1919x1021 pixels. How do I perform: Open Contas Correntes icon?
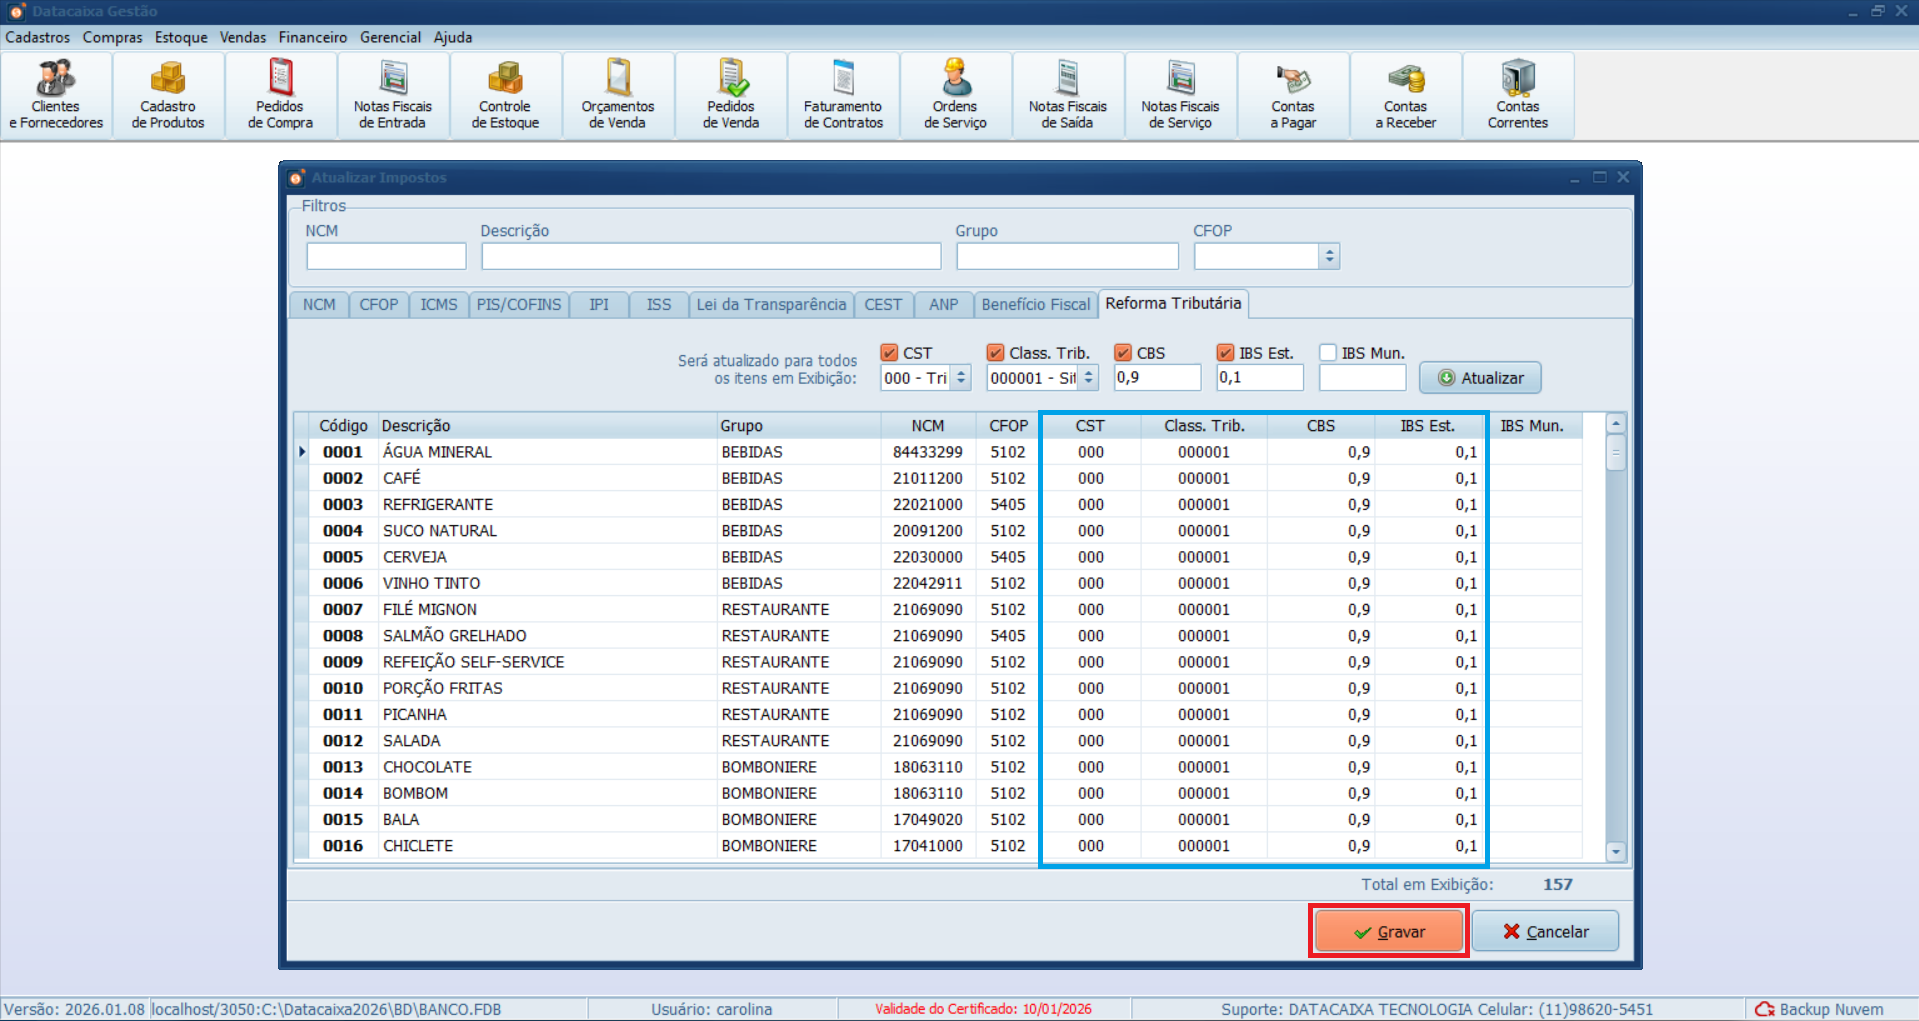pos(1517,96)
